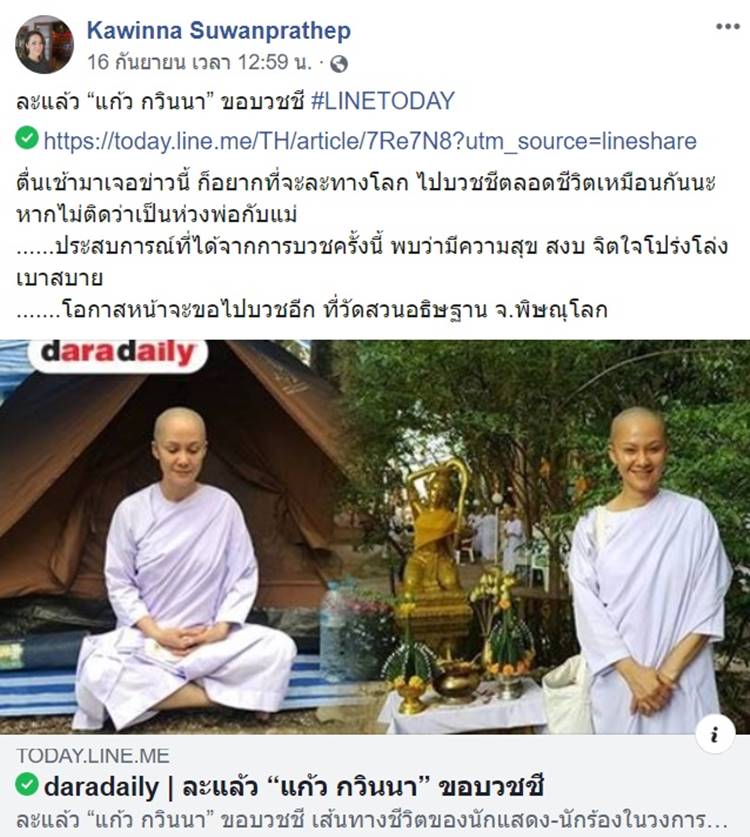Click the globe public-audience icon
This screenshot has width=750, height=837.
pos(339,64)
